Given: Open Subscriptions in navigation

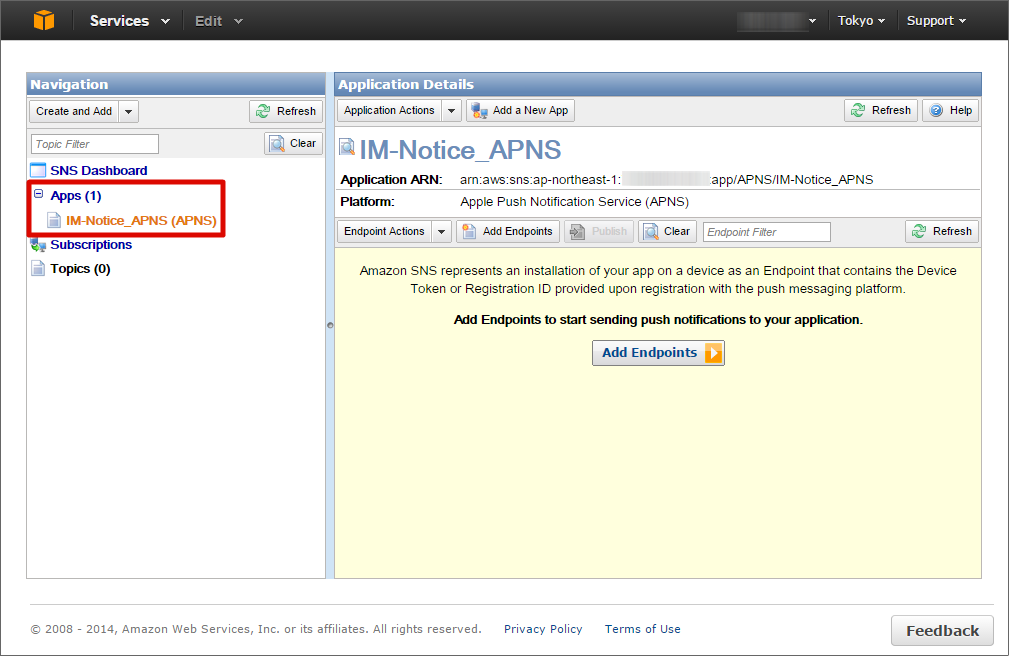Looking at the screenshot, I should tap(91, 245).
